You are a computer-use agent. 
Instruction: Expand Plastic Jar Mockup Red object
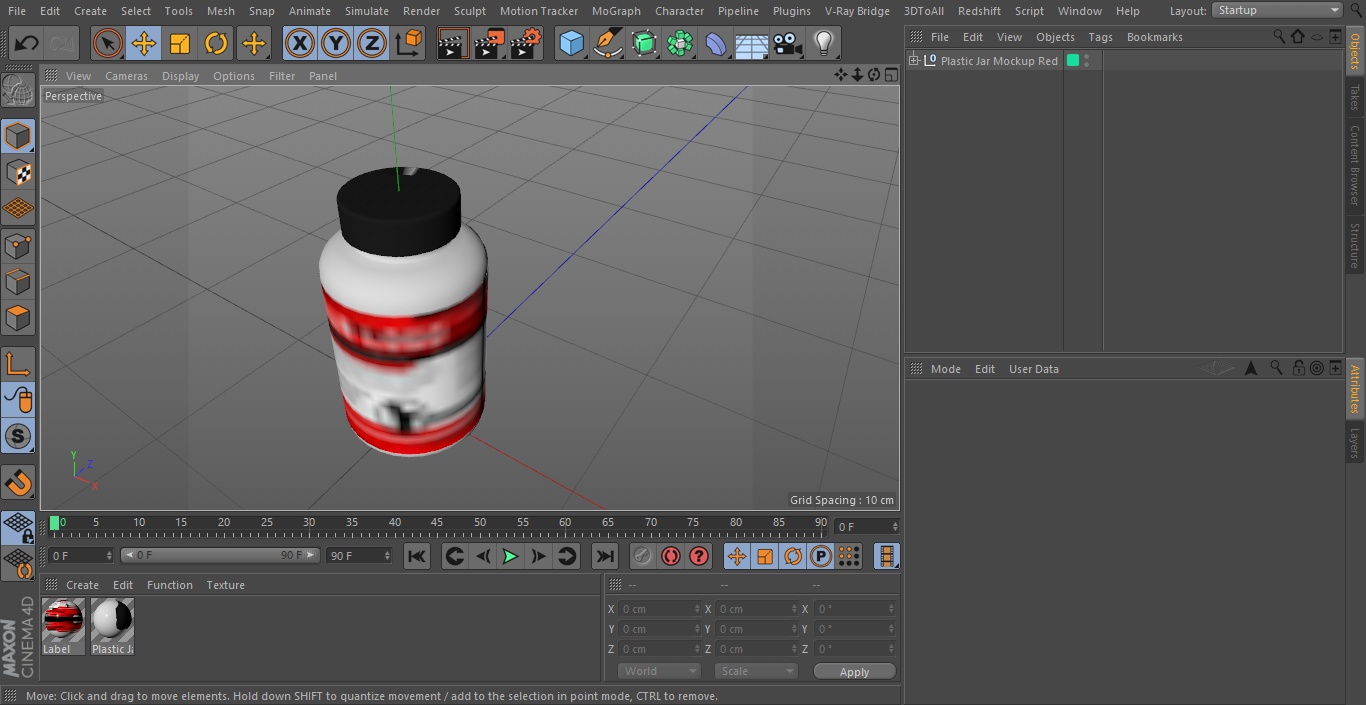[x=913, y=61]
